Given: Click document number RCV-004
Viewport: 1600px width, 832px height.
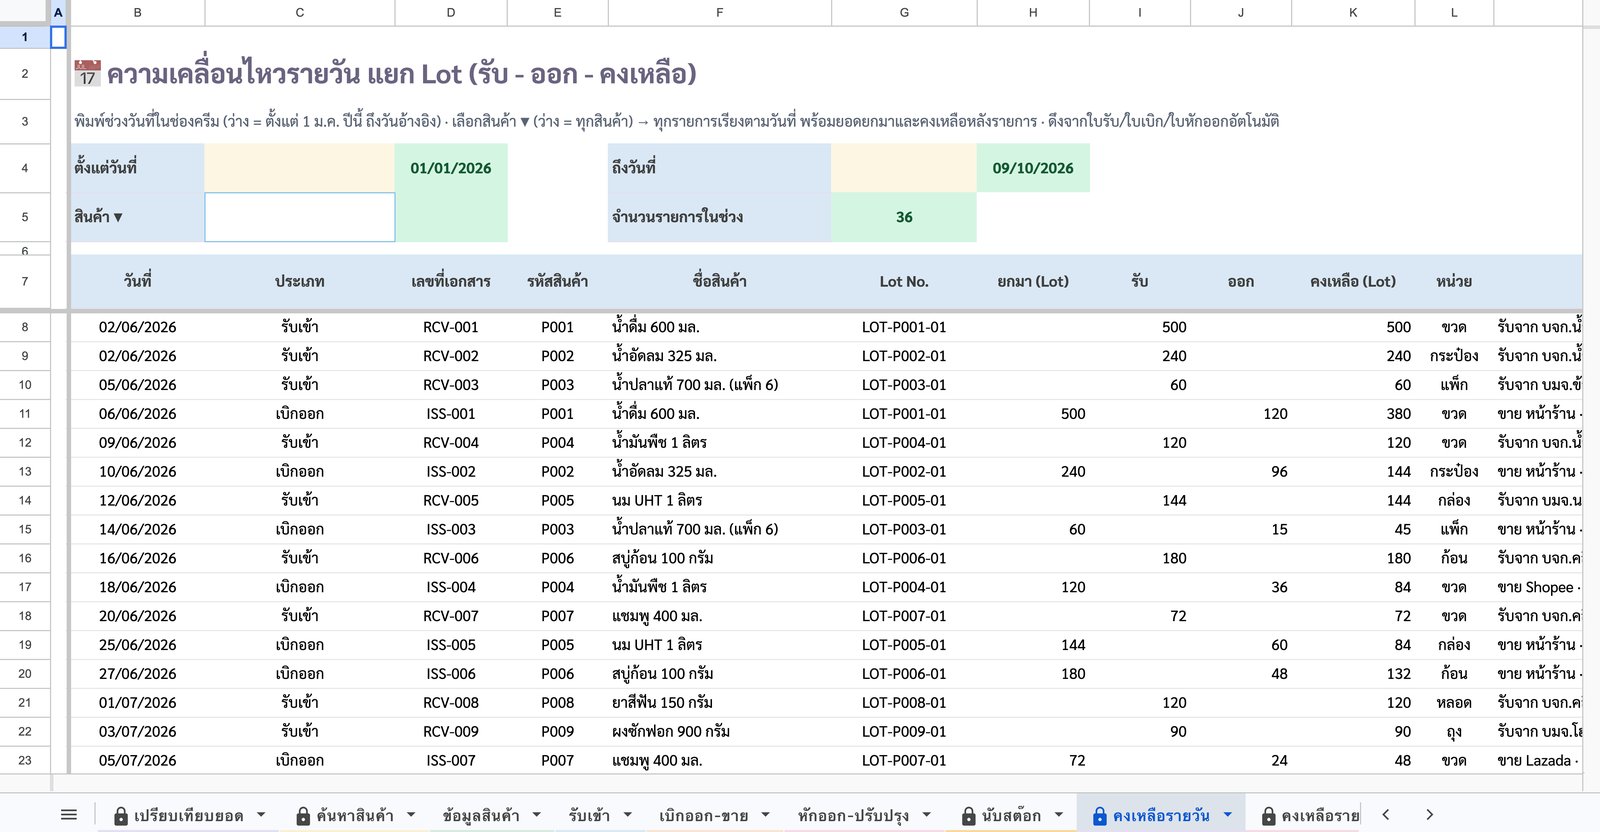Looking at the screenshot, I should (x=451, y=442).
